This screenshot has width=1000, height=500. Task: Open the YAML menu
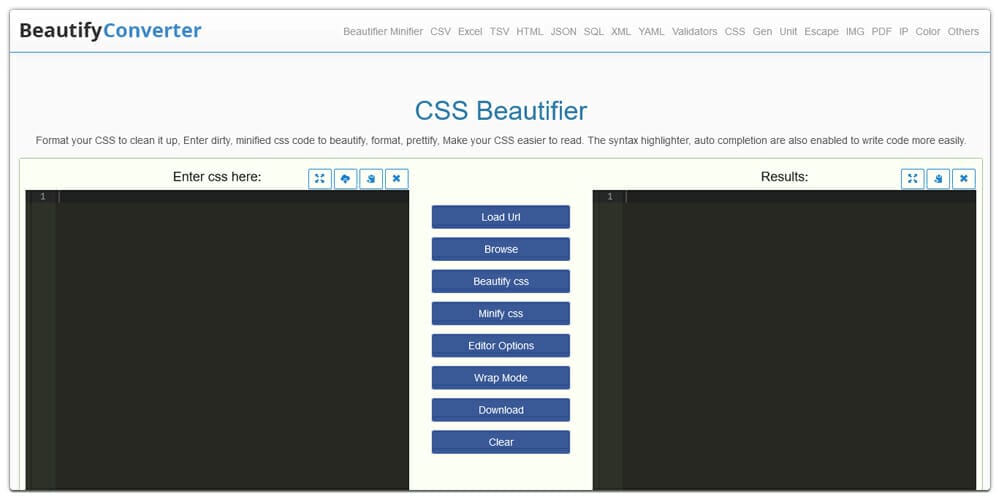tap(651, 31)
